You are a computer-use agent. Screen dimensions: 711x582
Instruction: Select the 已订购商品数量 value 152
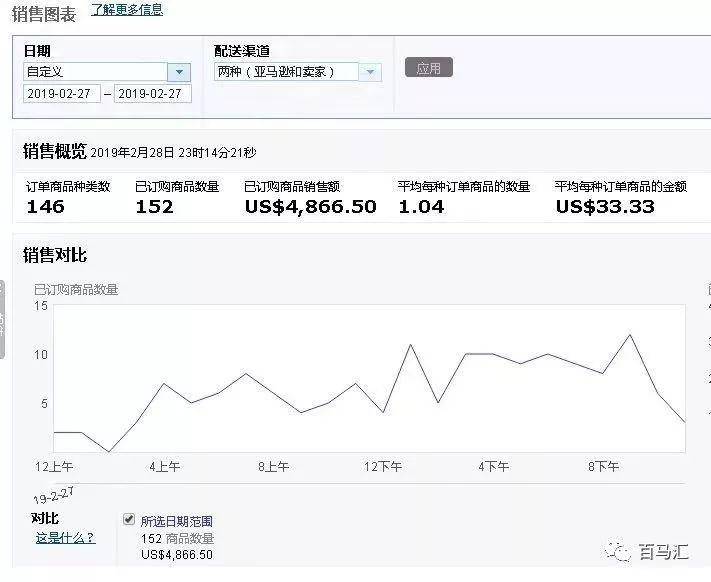154,207
